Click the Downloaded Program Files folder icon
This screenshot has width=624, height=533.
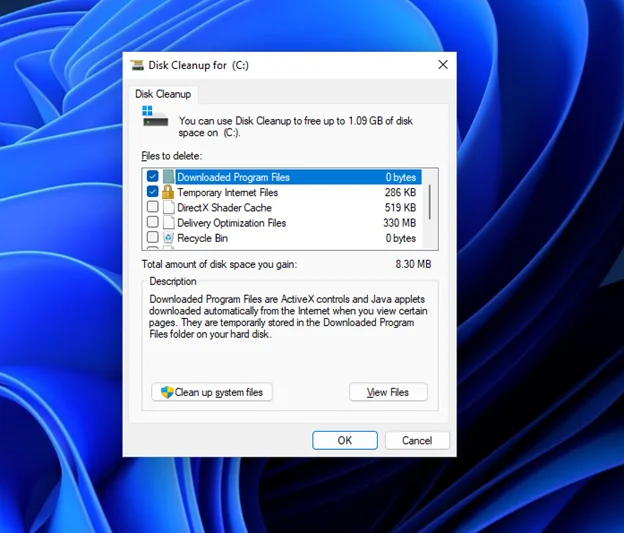[x=168, y=177]
